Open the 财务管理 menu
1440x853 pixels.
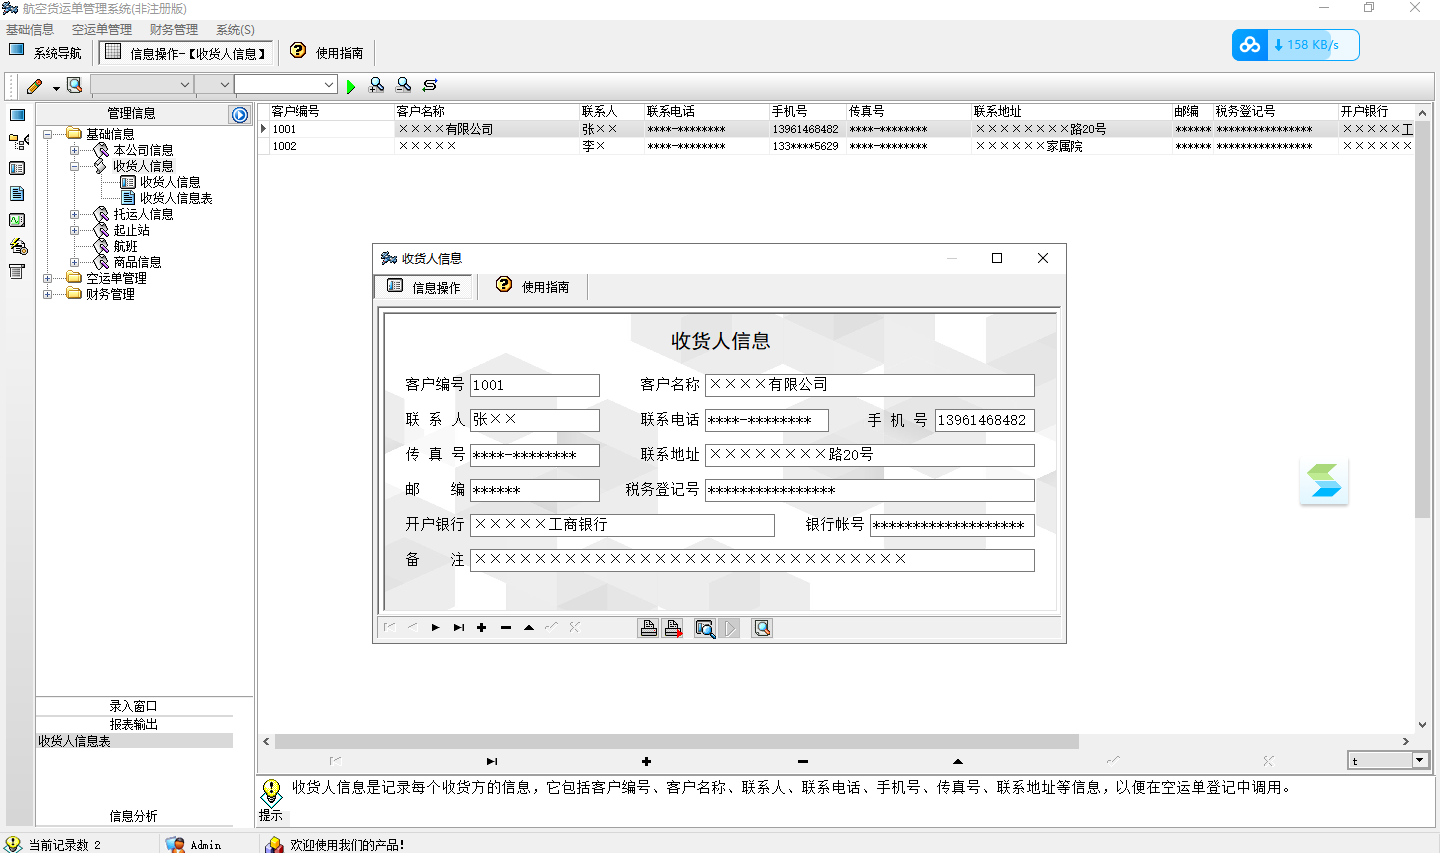[174, 30]
